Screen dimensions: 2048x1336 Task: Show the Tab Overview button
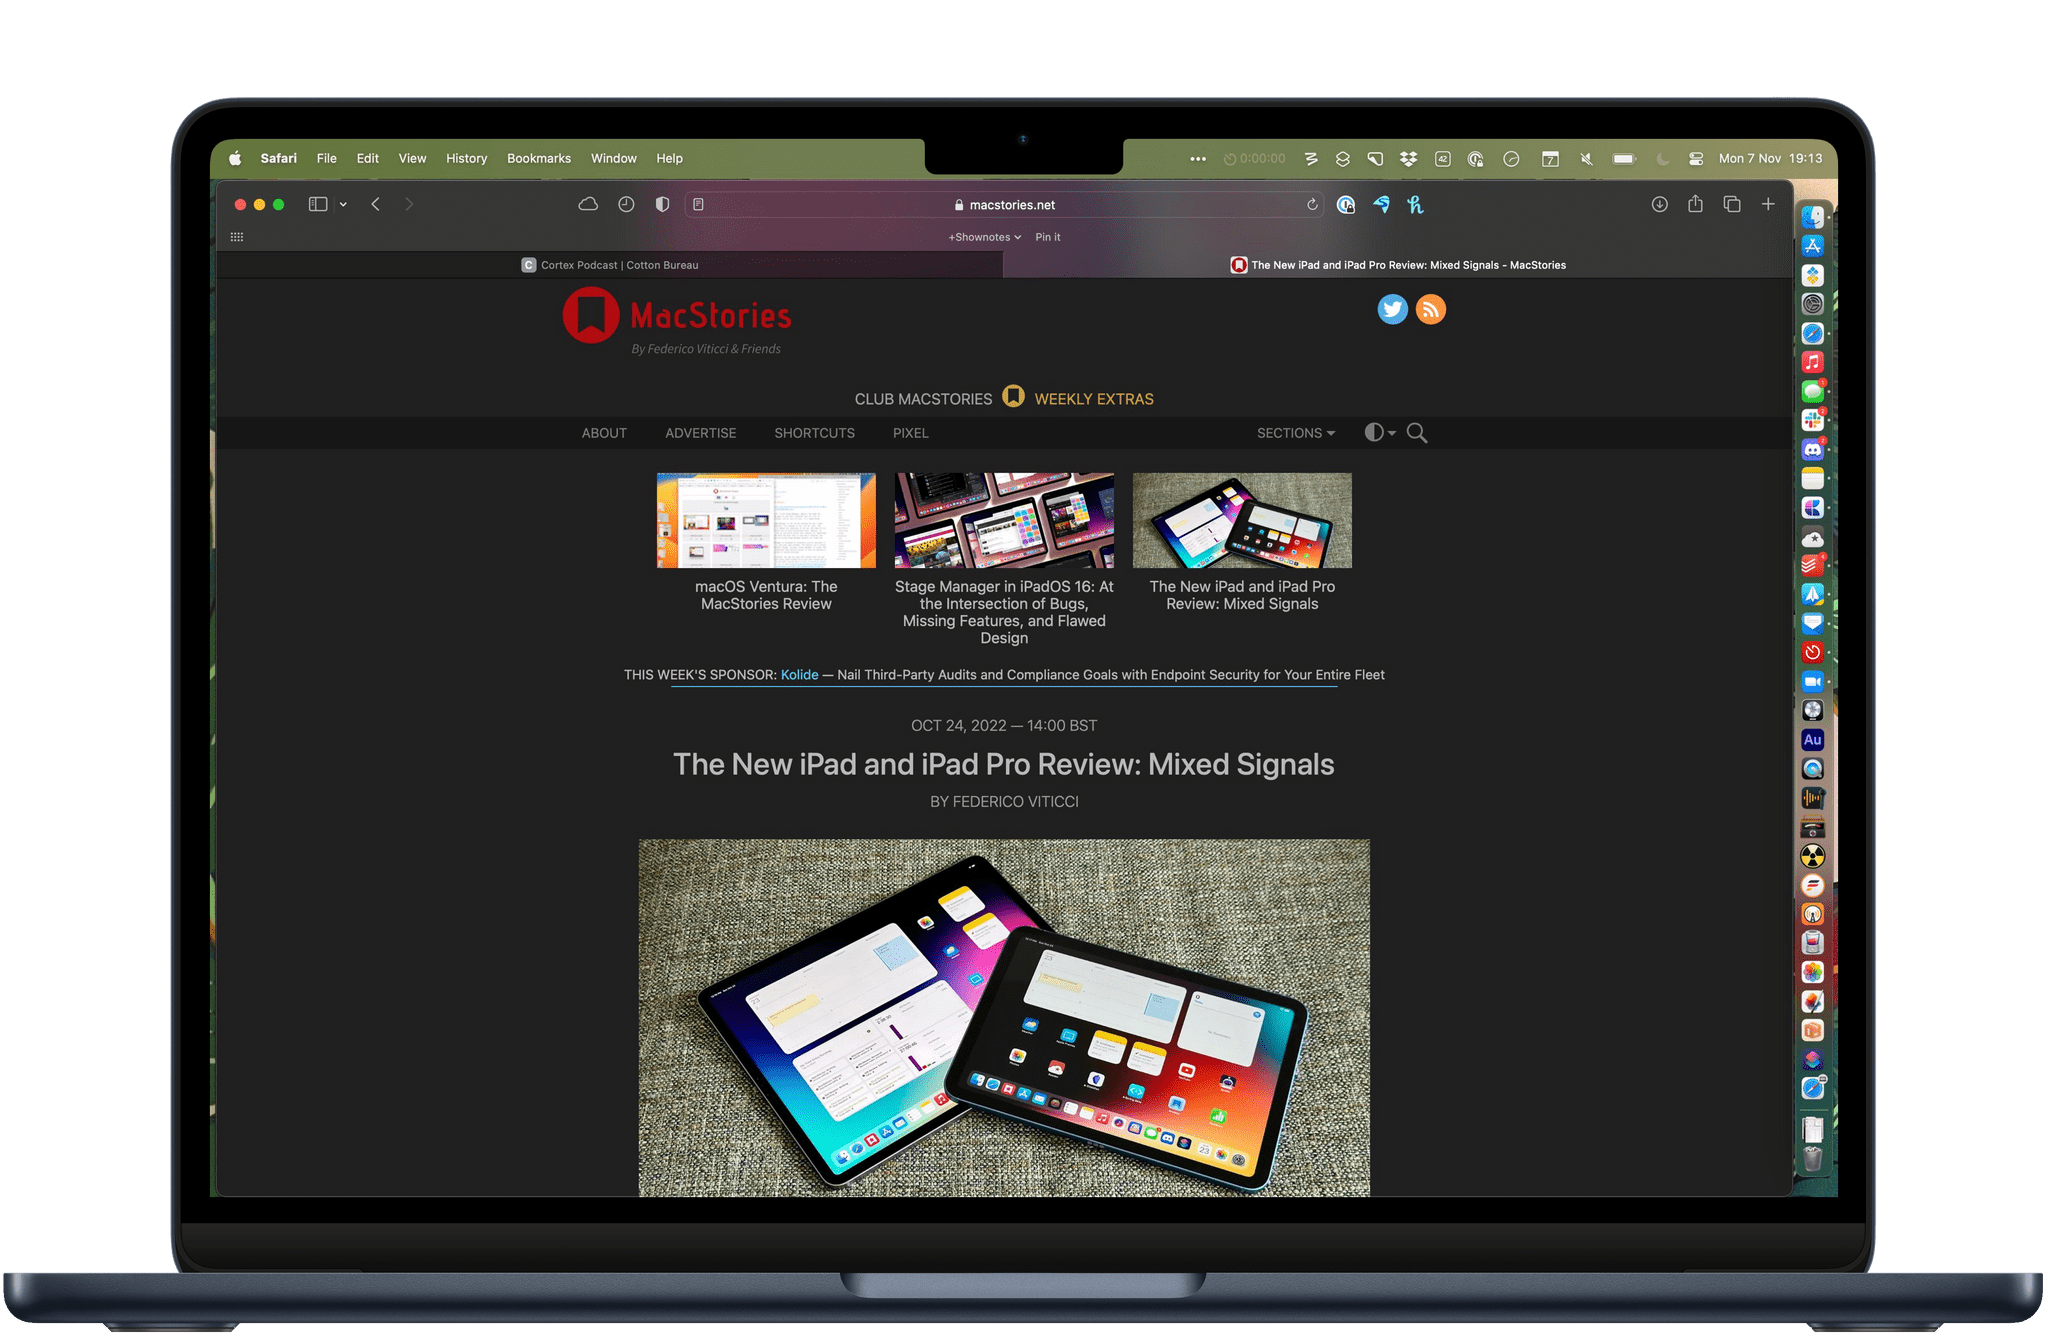click(x=1732, y=204)
